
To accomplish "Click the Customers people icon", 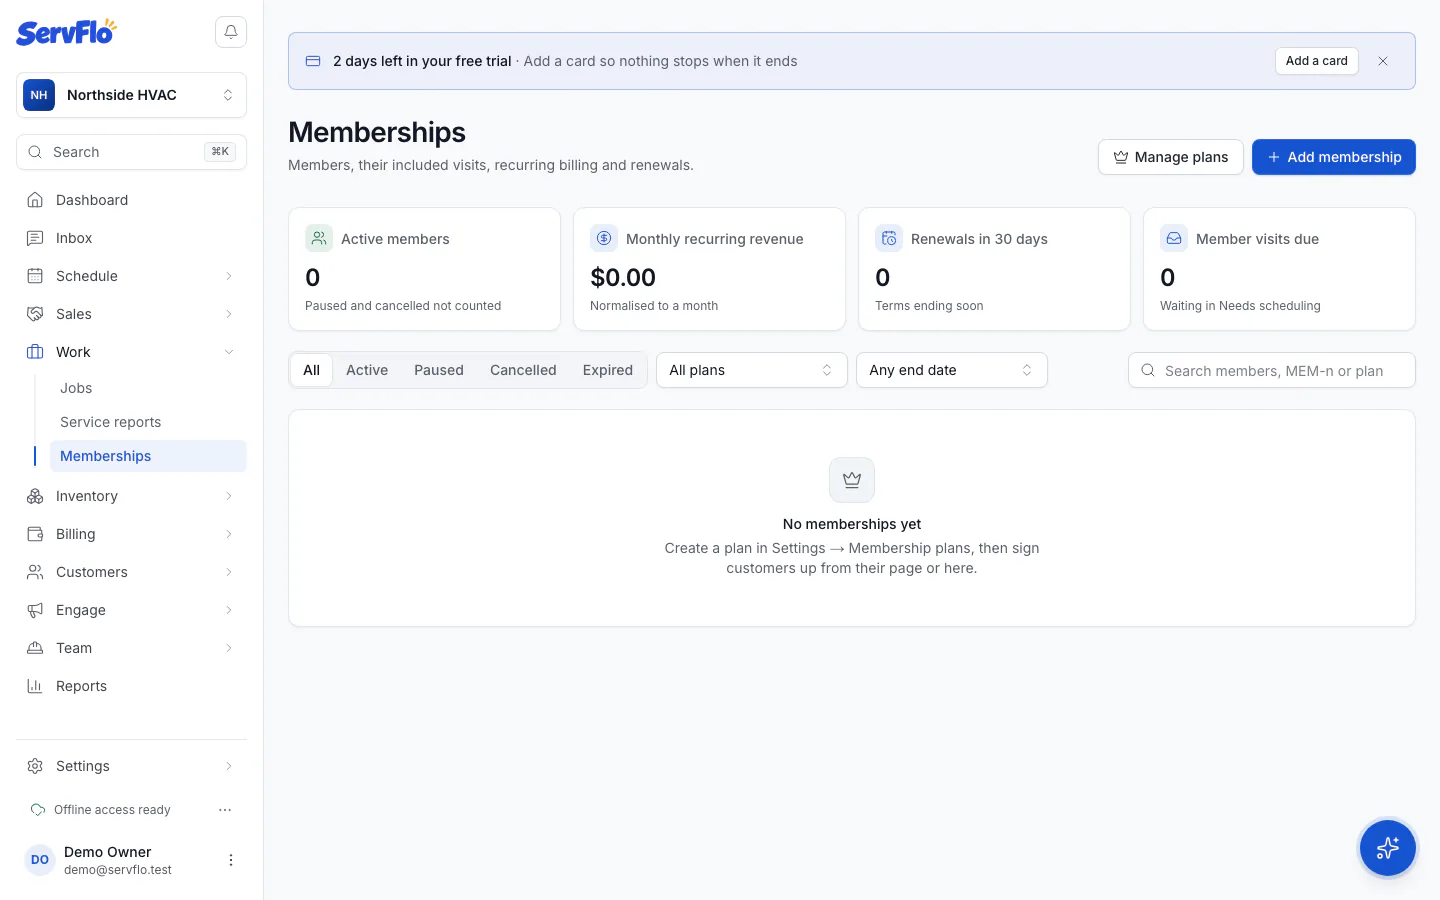I will pyautogui.click(x=35, y=572).
